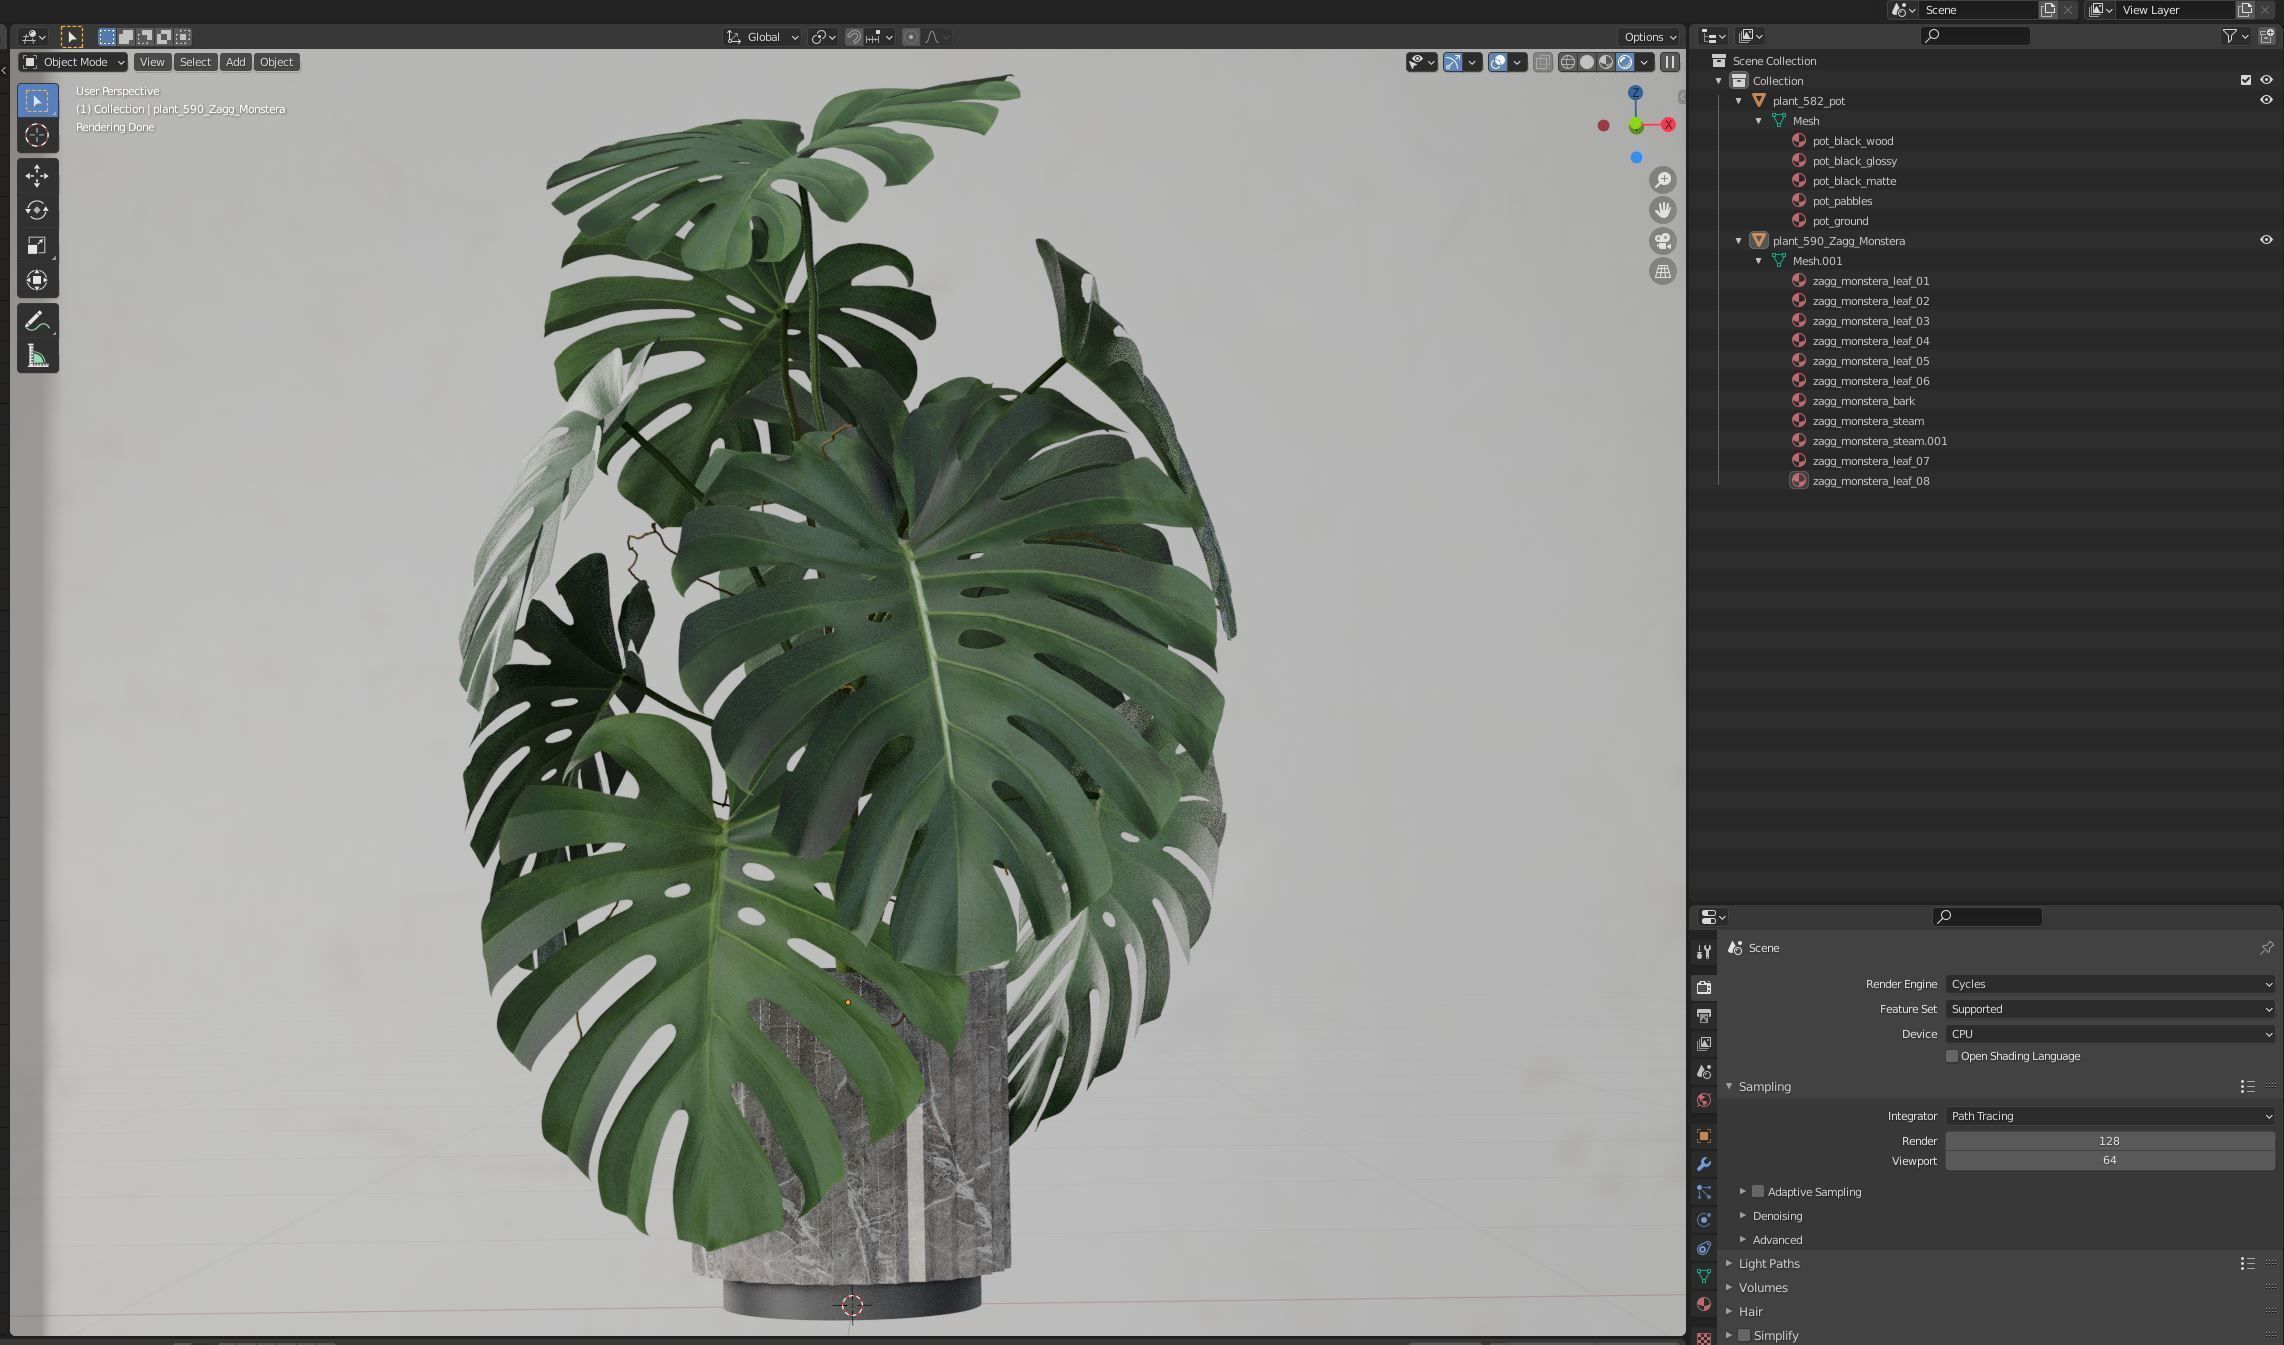Enable Open Shading Language checkbox

point(1951,1056)
